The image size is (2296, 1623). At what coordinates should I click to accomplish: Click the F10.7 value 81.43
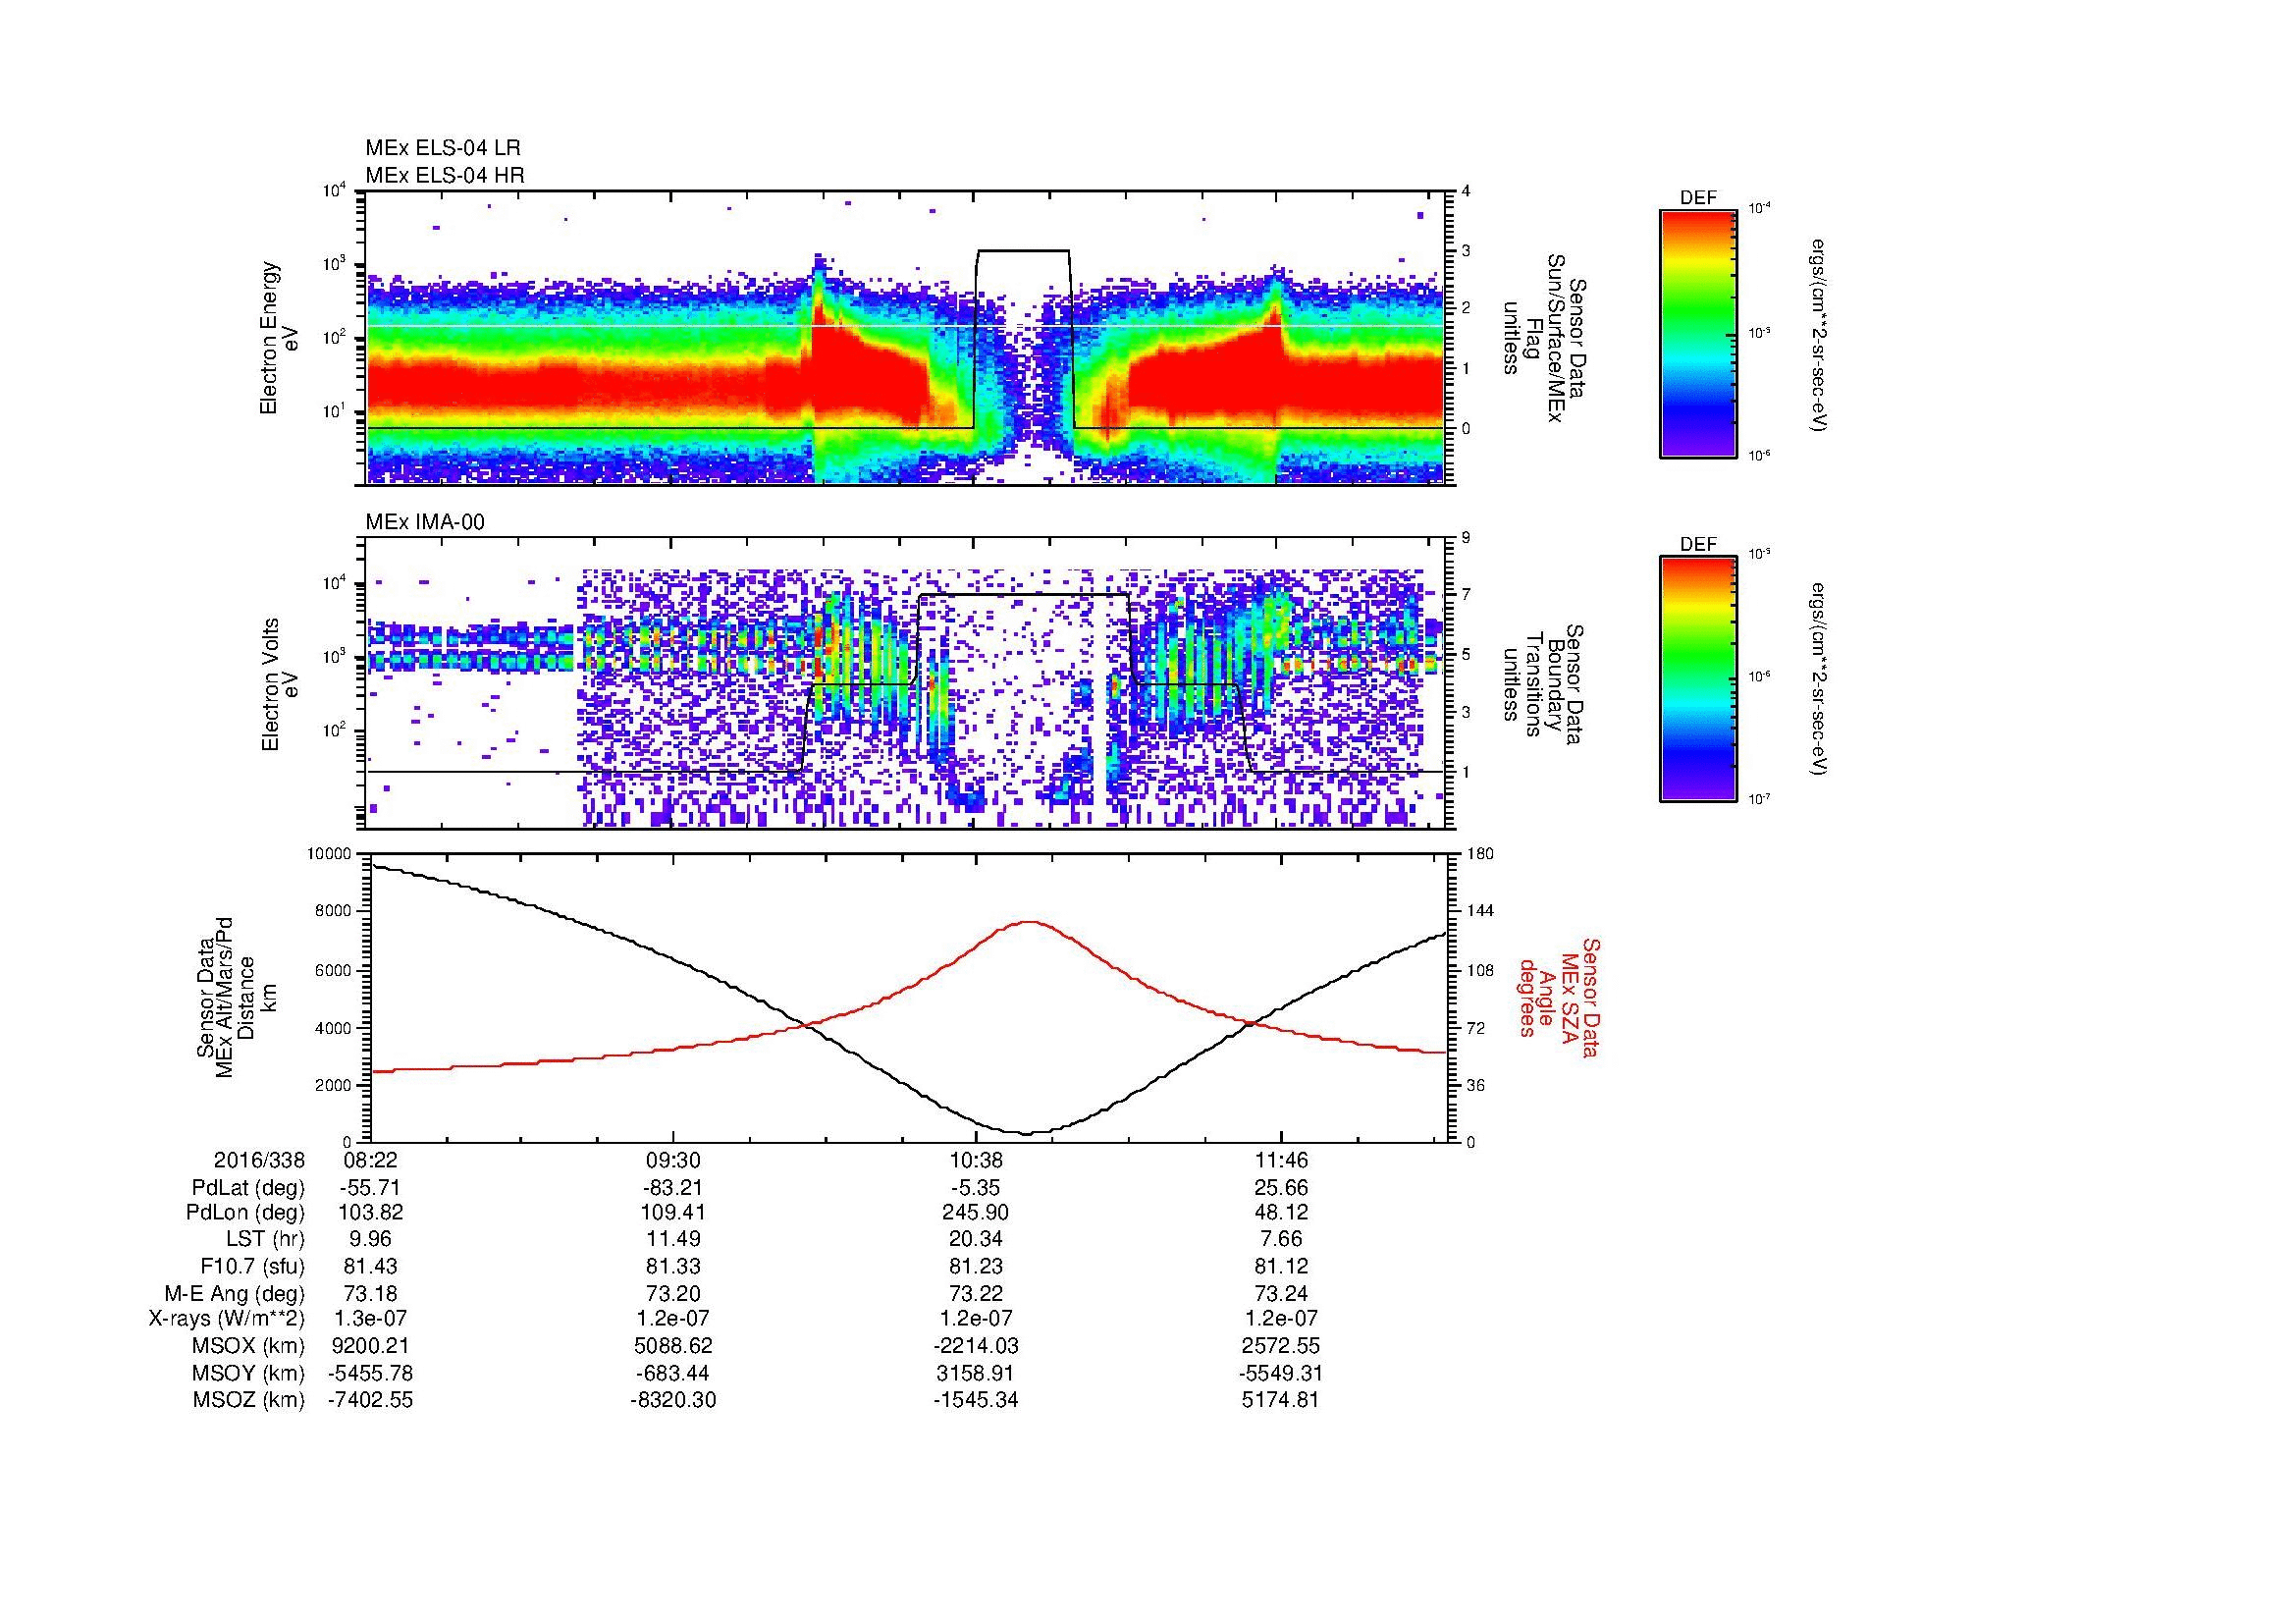pos(371,1266)
